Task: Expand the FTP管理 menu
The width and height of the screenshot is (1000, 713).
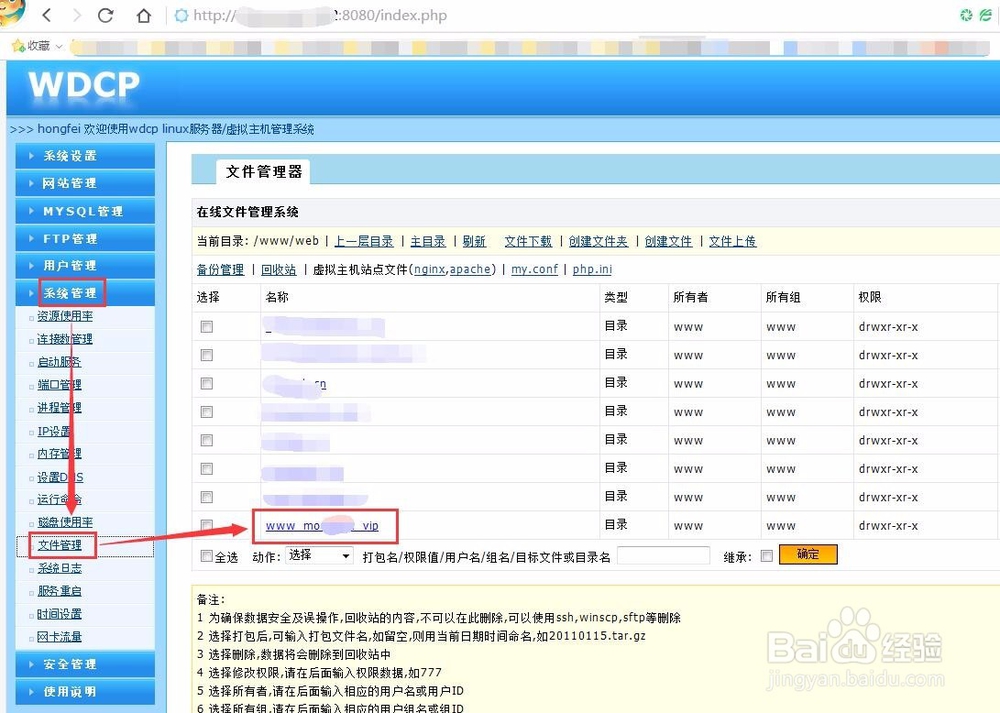Action: (85, 239)
